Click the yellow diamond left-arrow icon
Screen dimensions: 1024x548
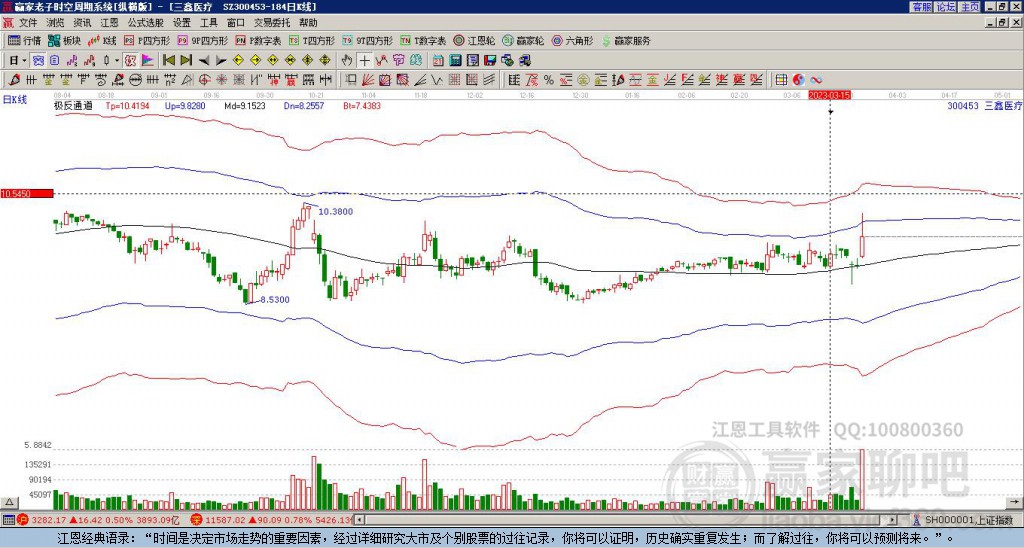point(238,60)
